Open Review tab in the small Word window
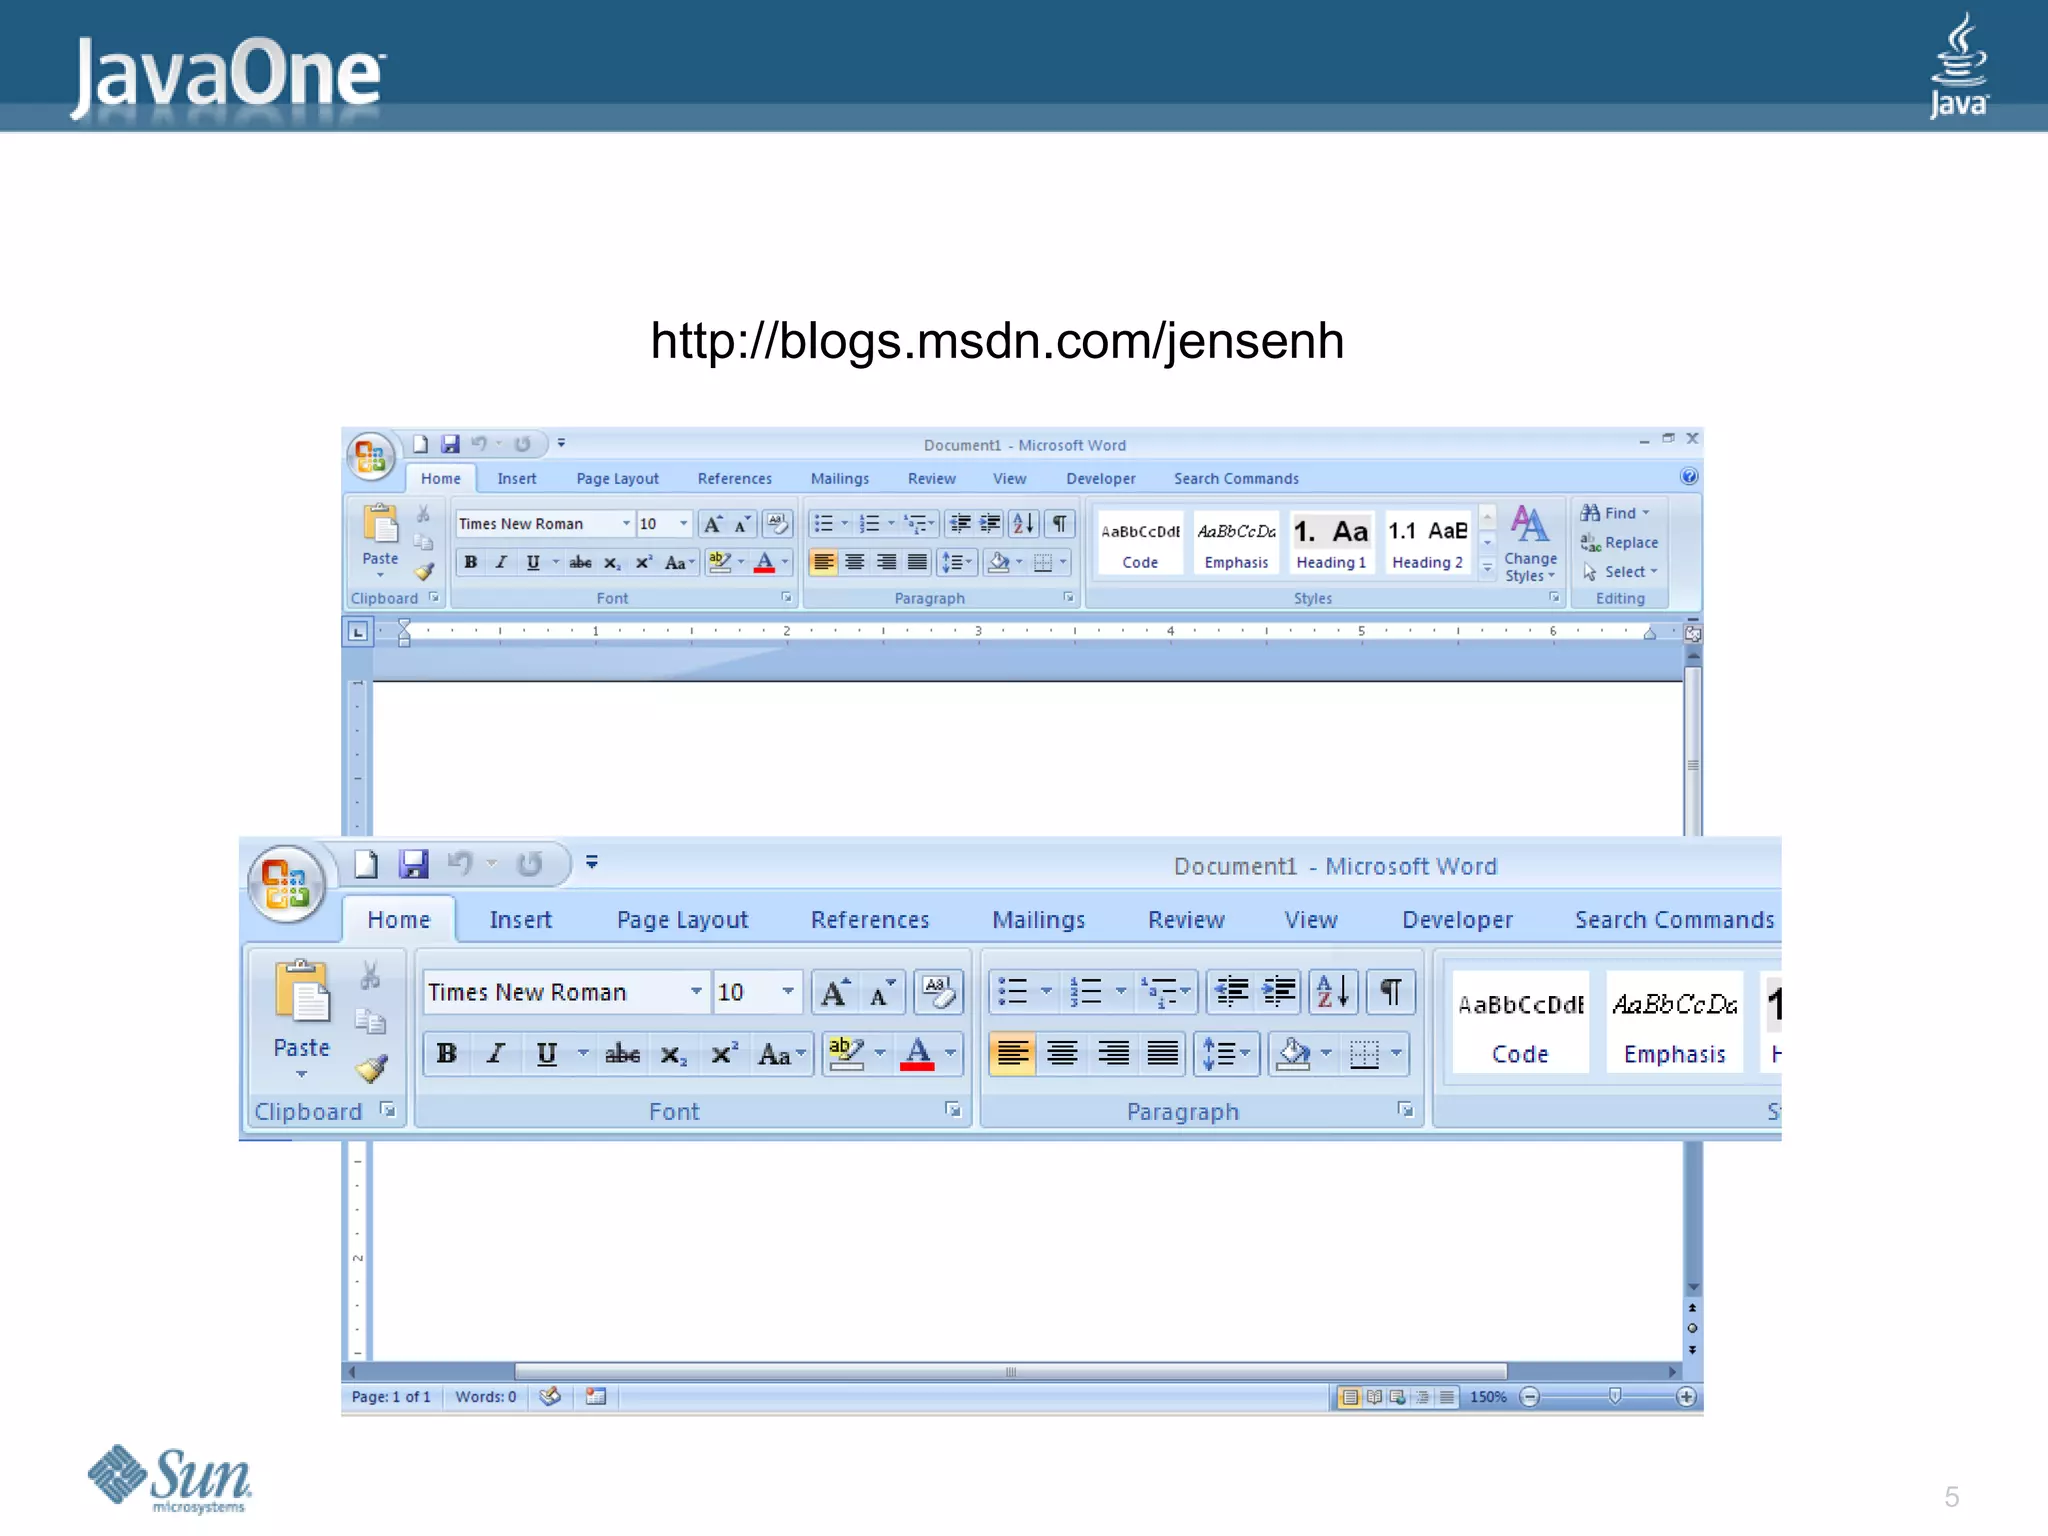2048x1536 pixels. pyautogui.click(x=931, y=479)
